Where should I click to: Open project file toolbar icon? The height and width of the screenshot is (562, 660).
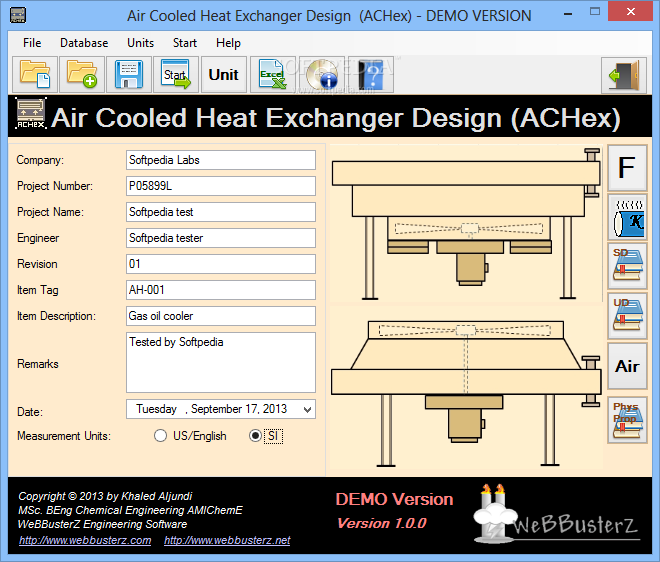point(35,75)
